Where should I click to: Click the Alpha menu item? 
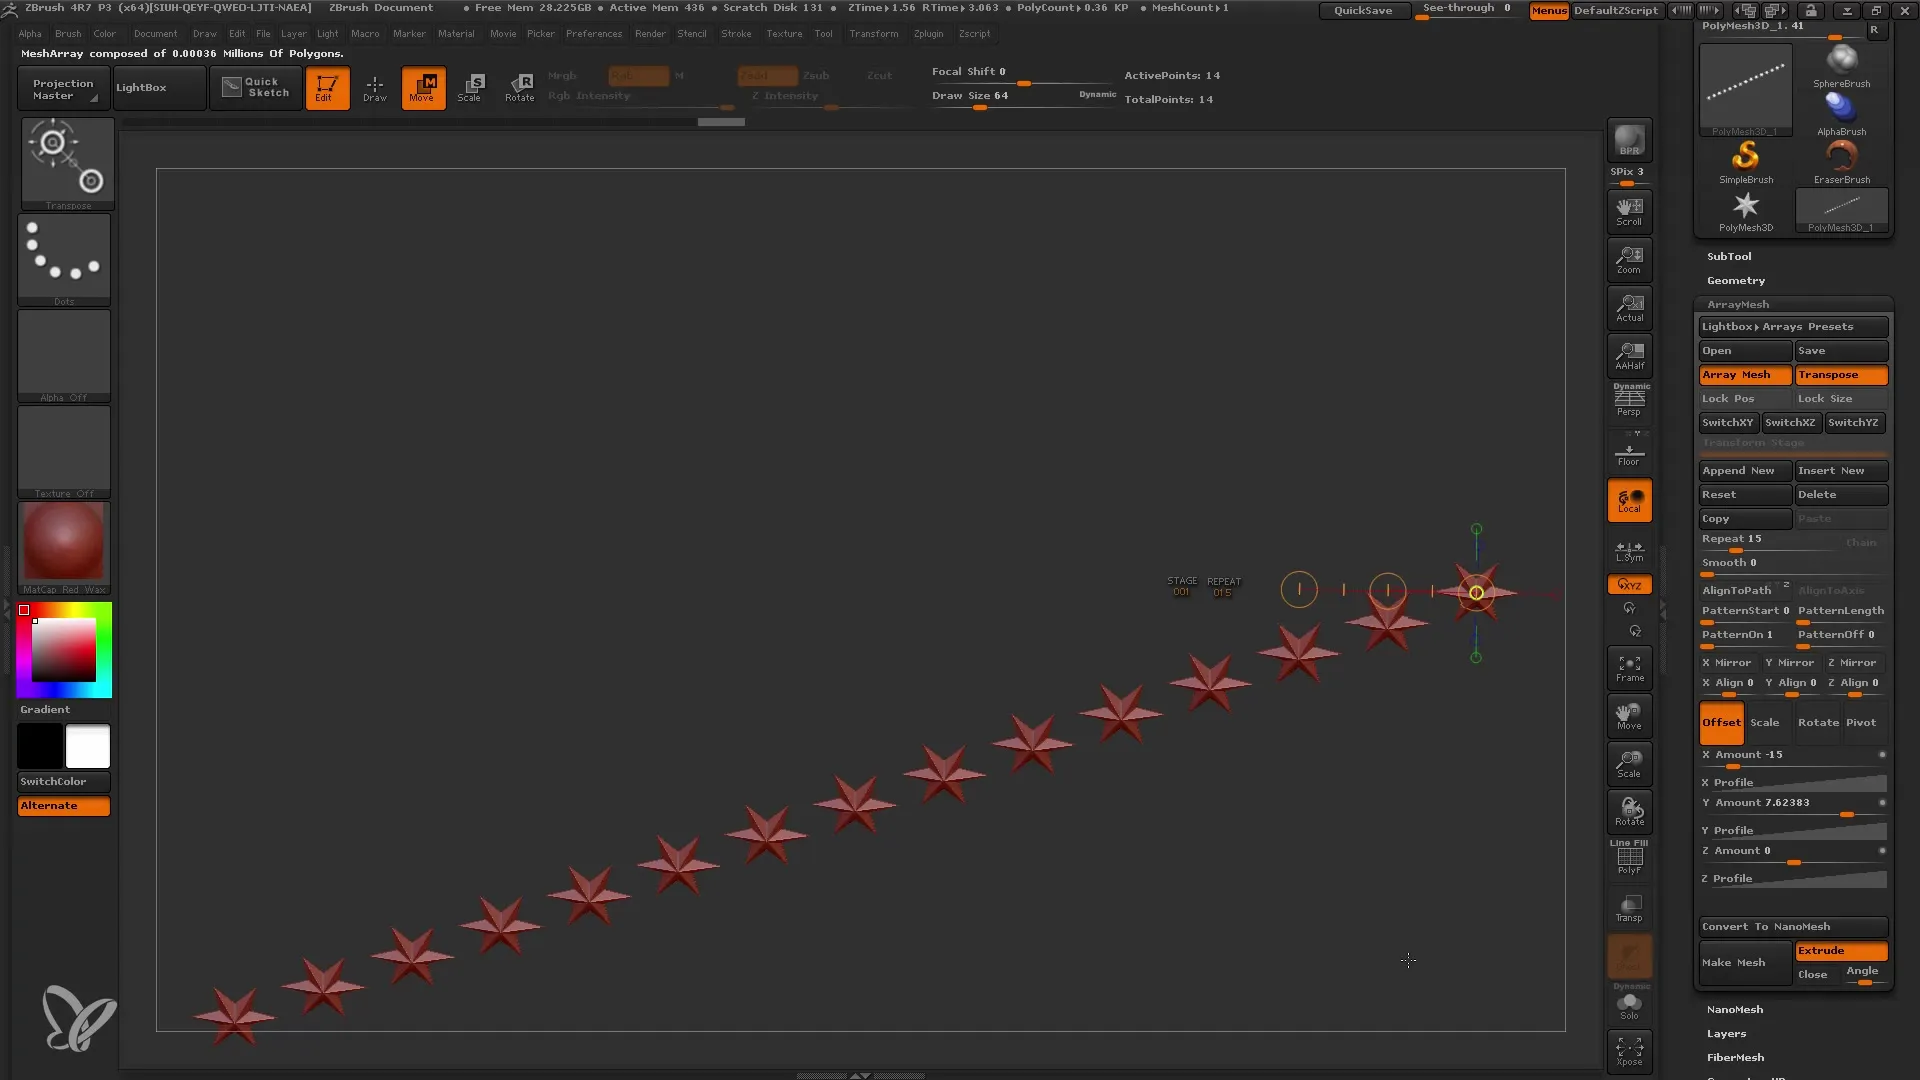tap(30, 33)
